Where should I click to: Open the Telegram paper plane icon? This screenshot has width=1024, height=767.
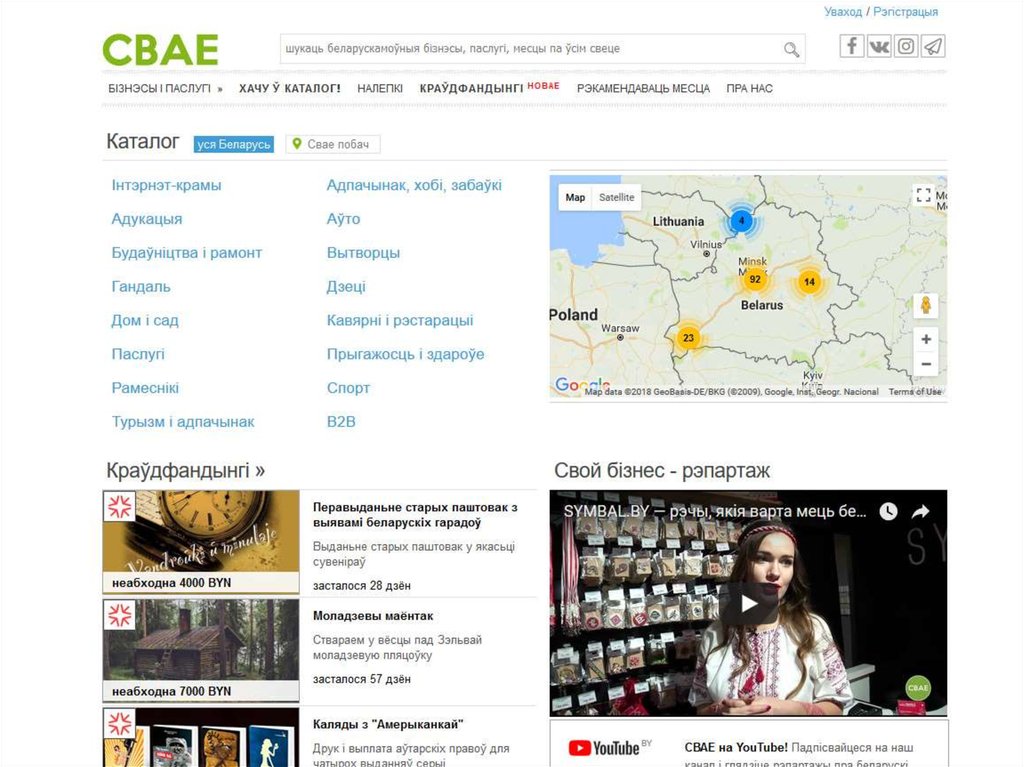[x=933, y=46]
